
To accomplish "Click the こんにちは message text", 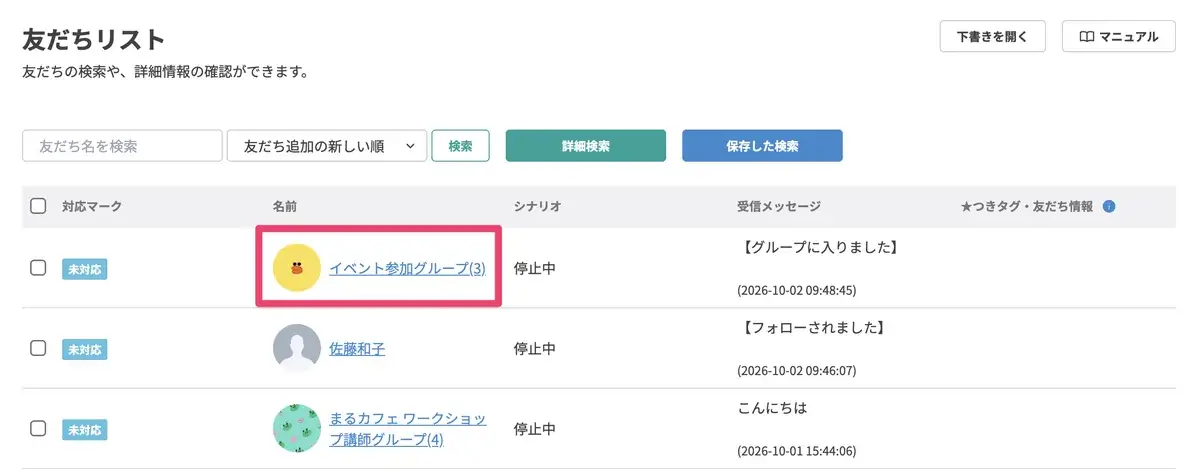I will point(772,408).
